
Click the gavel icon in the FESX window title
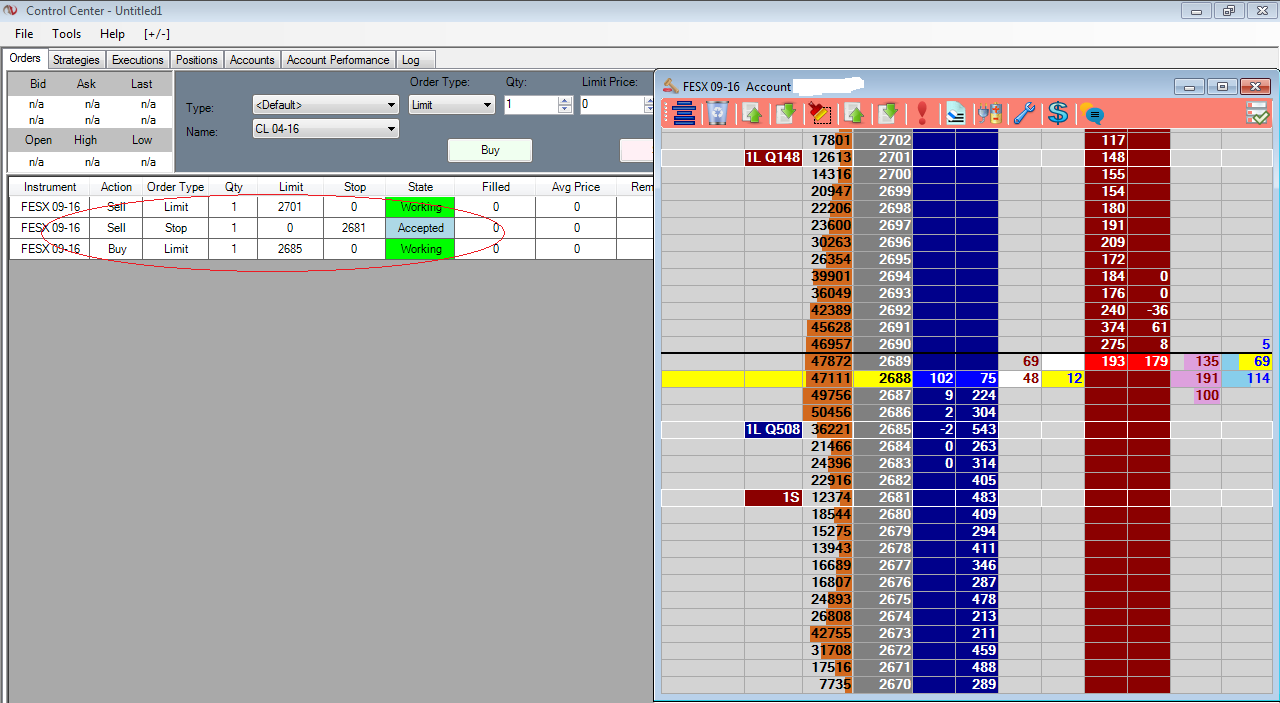coord(670,87)
